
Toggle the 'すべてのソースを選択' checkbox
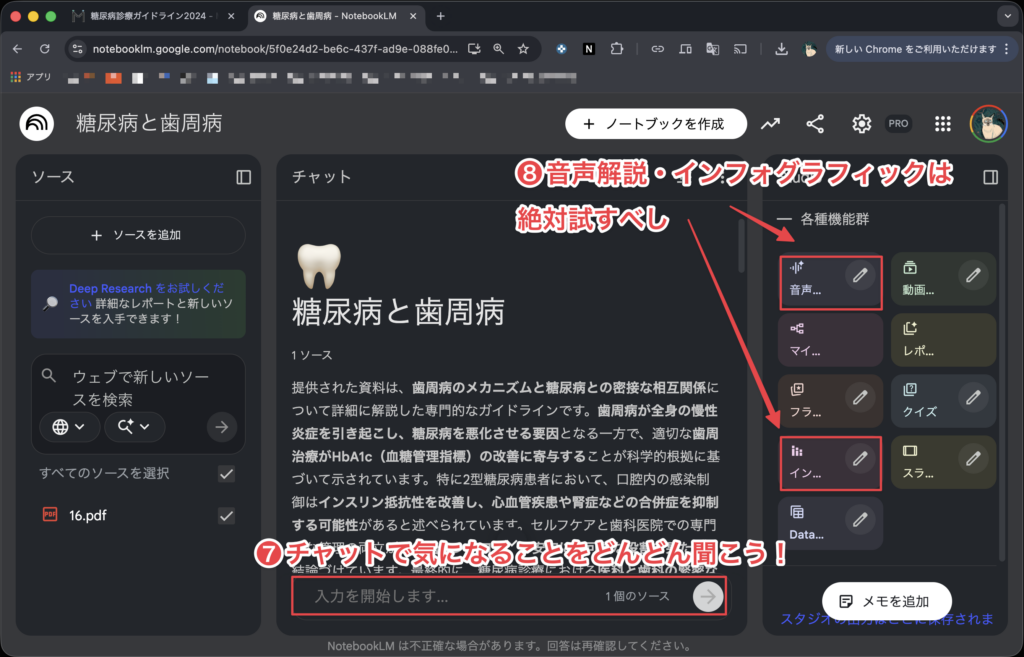pos(227,473)
